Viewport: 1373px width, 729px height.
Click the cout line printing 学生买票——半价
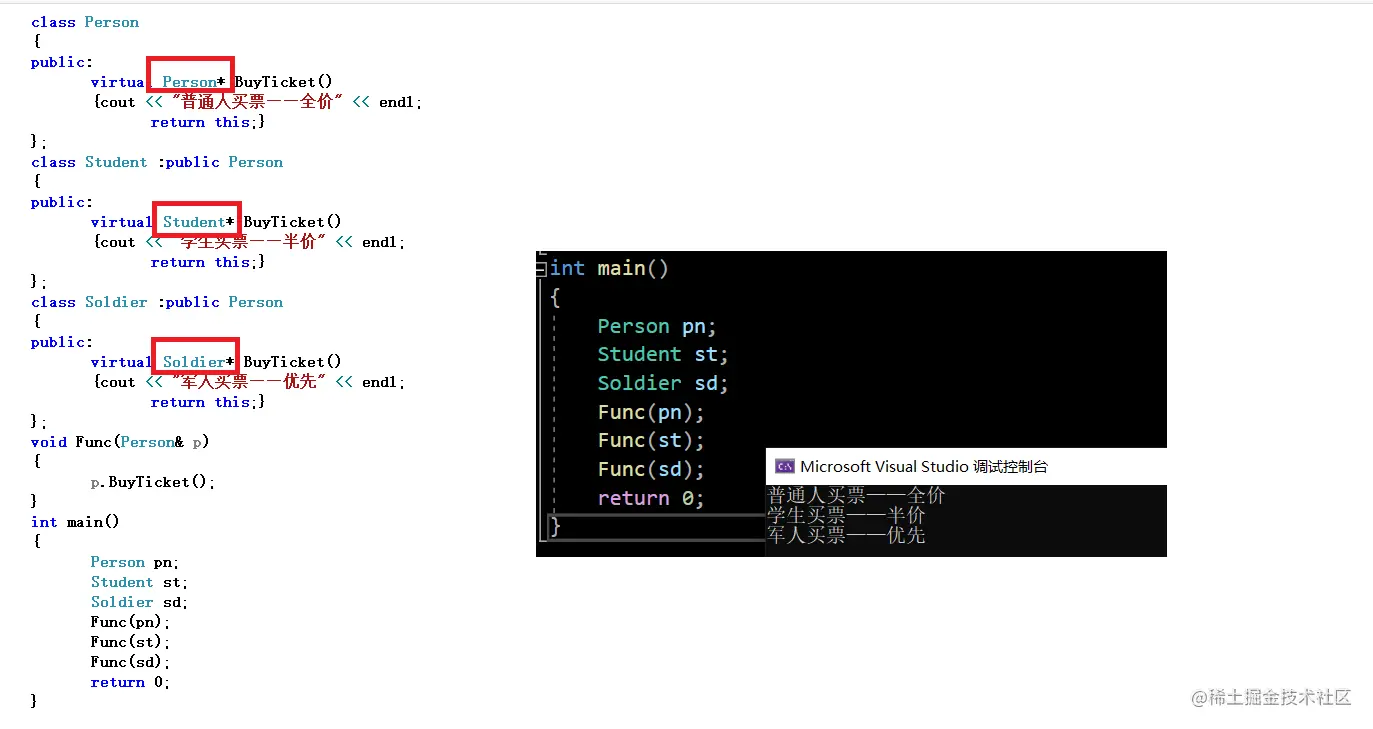point(249,242)
